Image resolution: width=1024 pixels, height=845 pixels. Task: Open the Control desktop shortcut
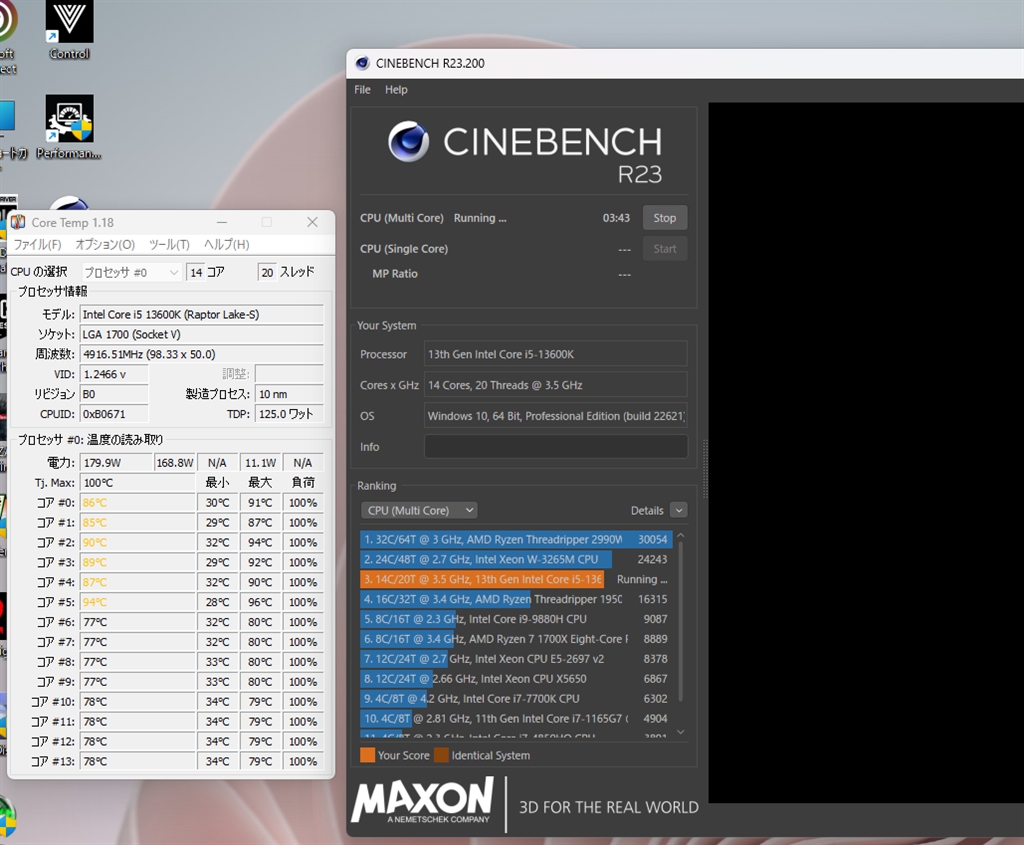point(69,29)
